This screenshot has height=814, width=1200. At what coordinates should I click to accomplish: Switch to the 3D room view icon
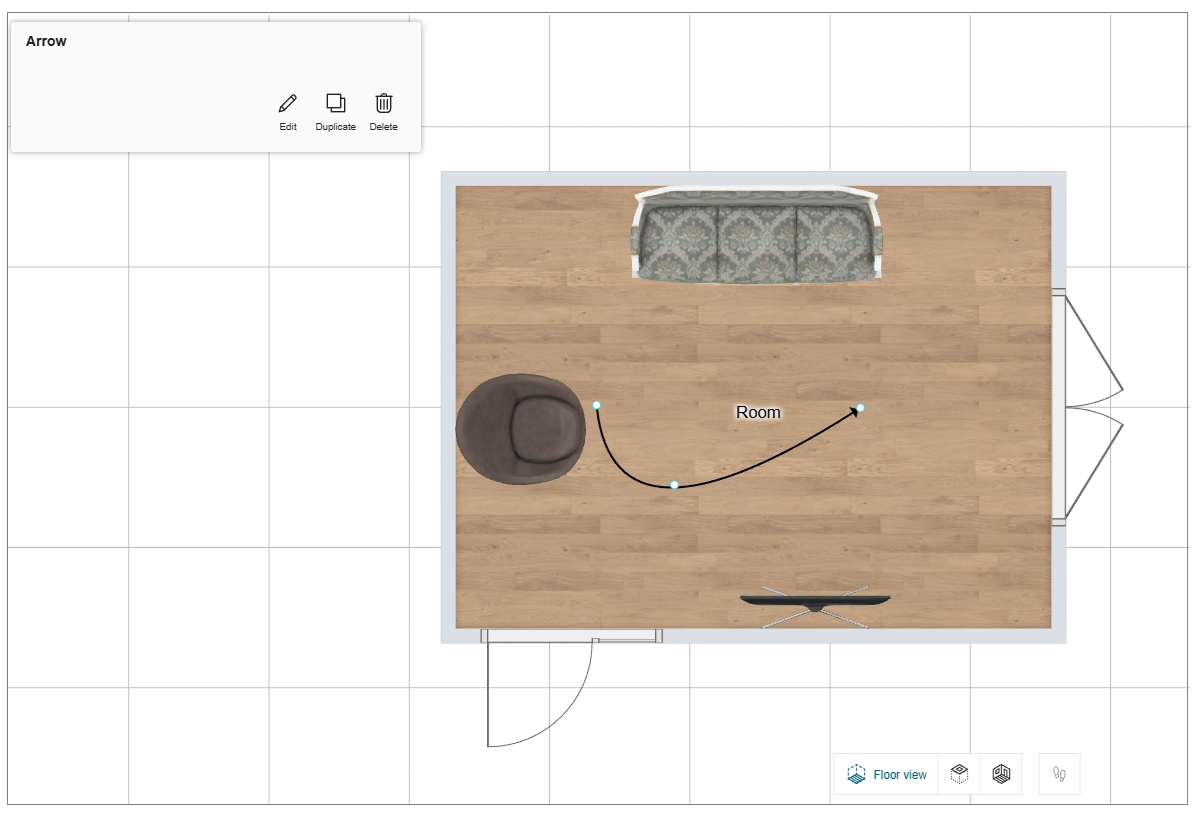(x=1001, y=774)
